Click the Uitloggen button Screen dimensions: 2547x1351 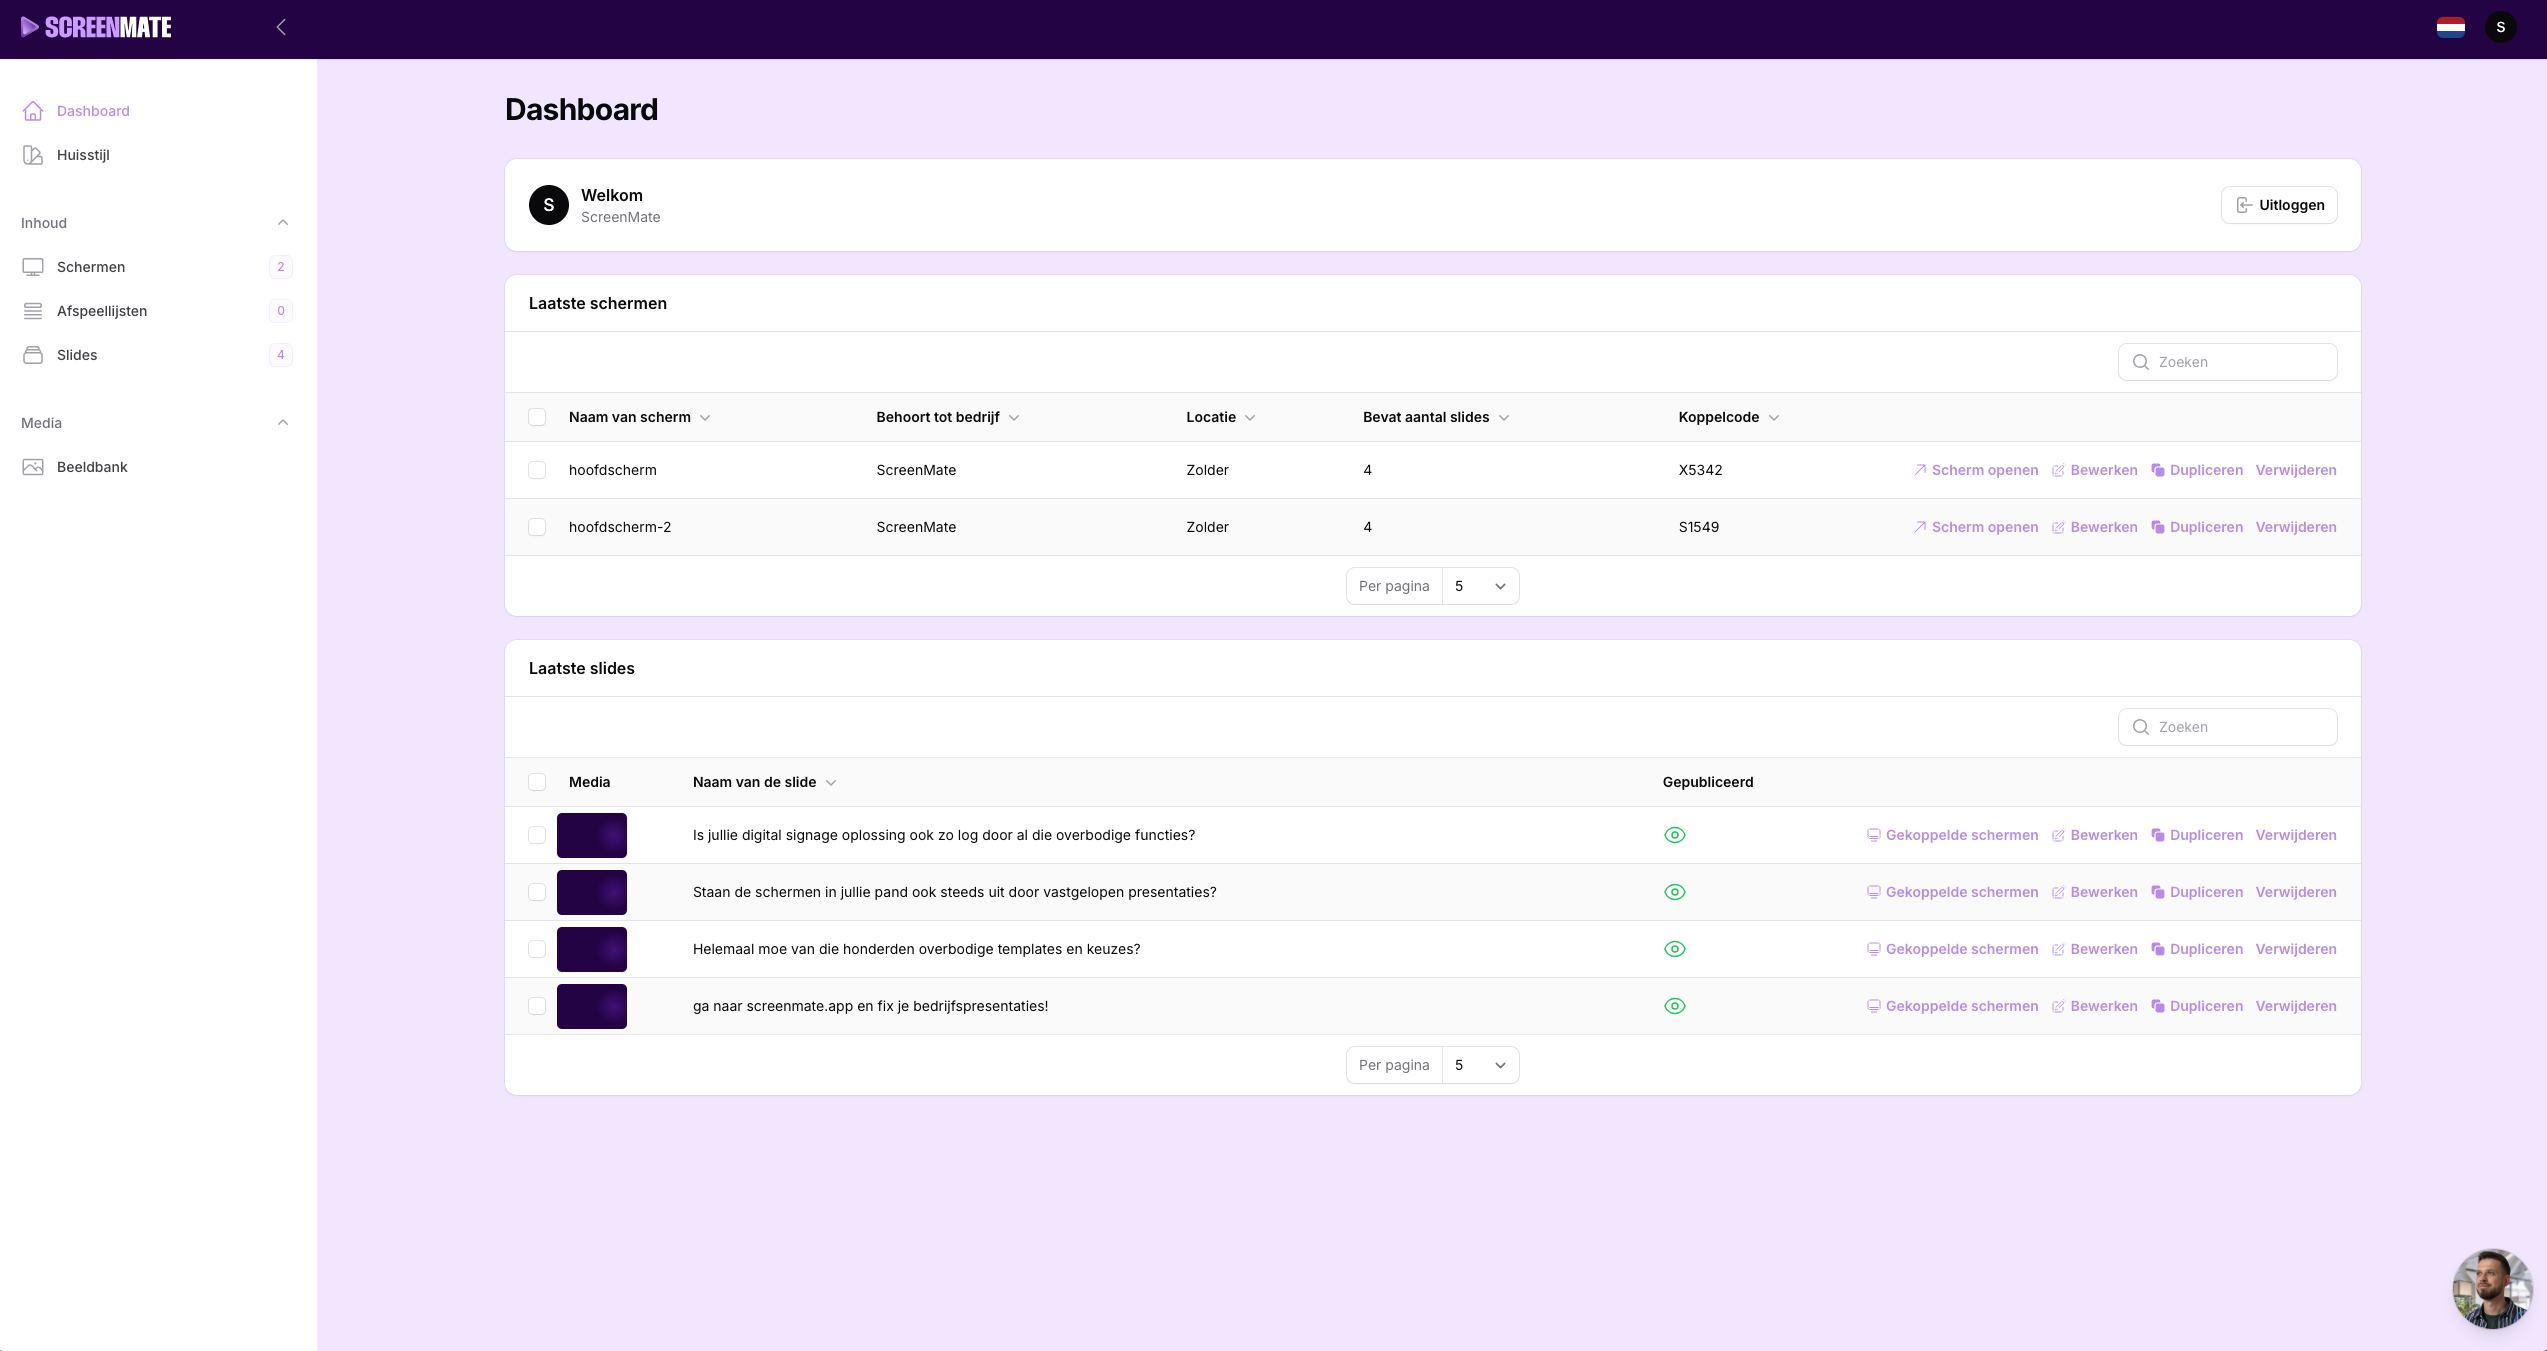2279,205
